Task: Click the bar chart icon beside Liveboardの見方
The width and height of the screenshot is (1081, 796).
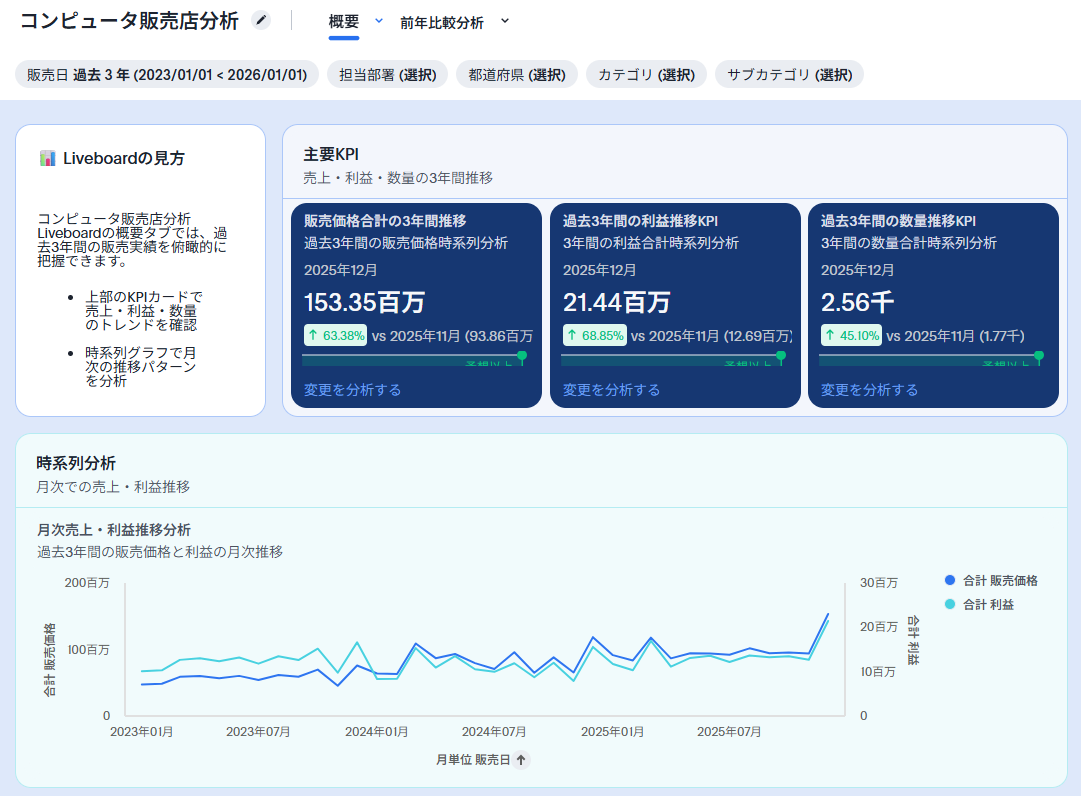Action: [47, 158]
